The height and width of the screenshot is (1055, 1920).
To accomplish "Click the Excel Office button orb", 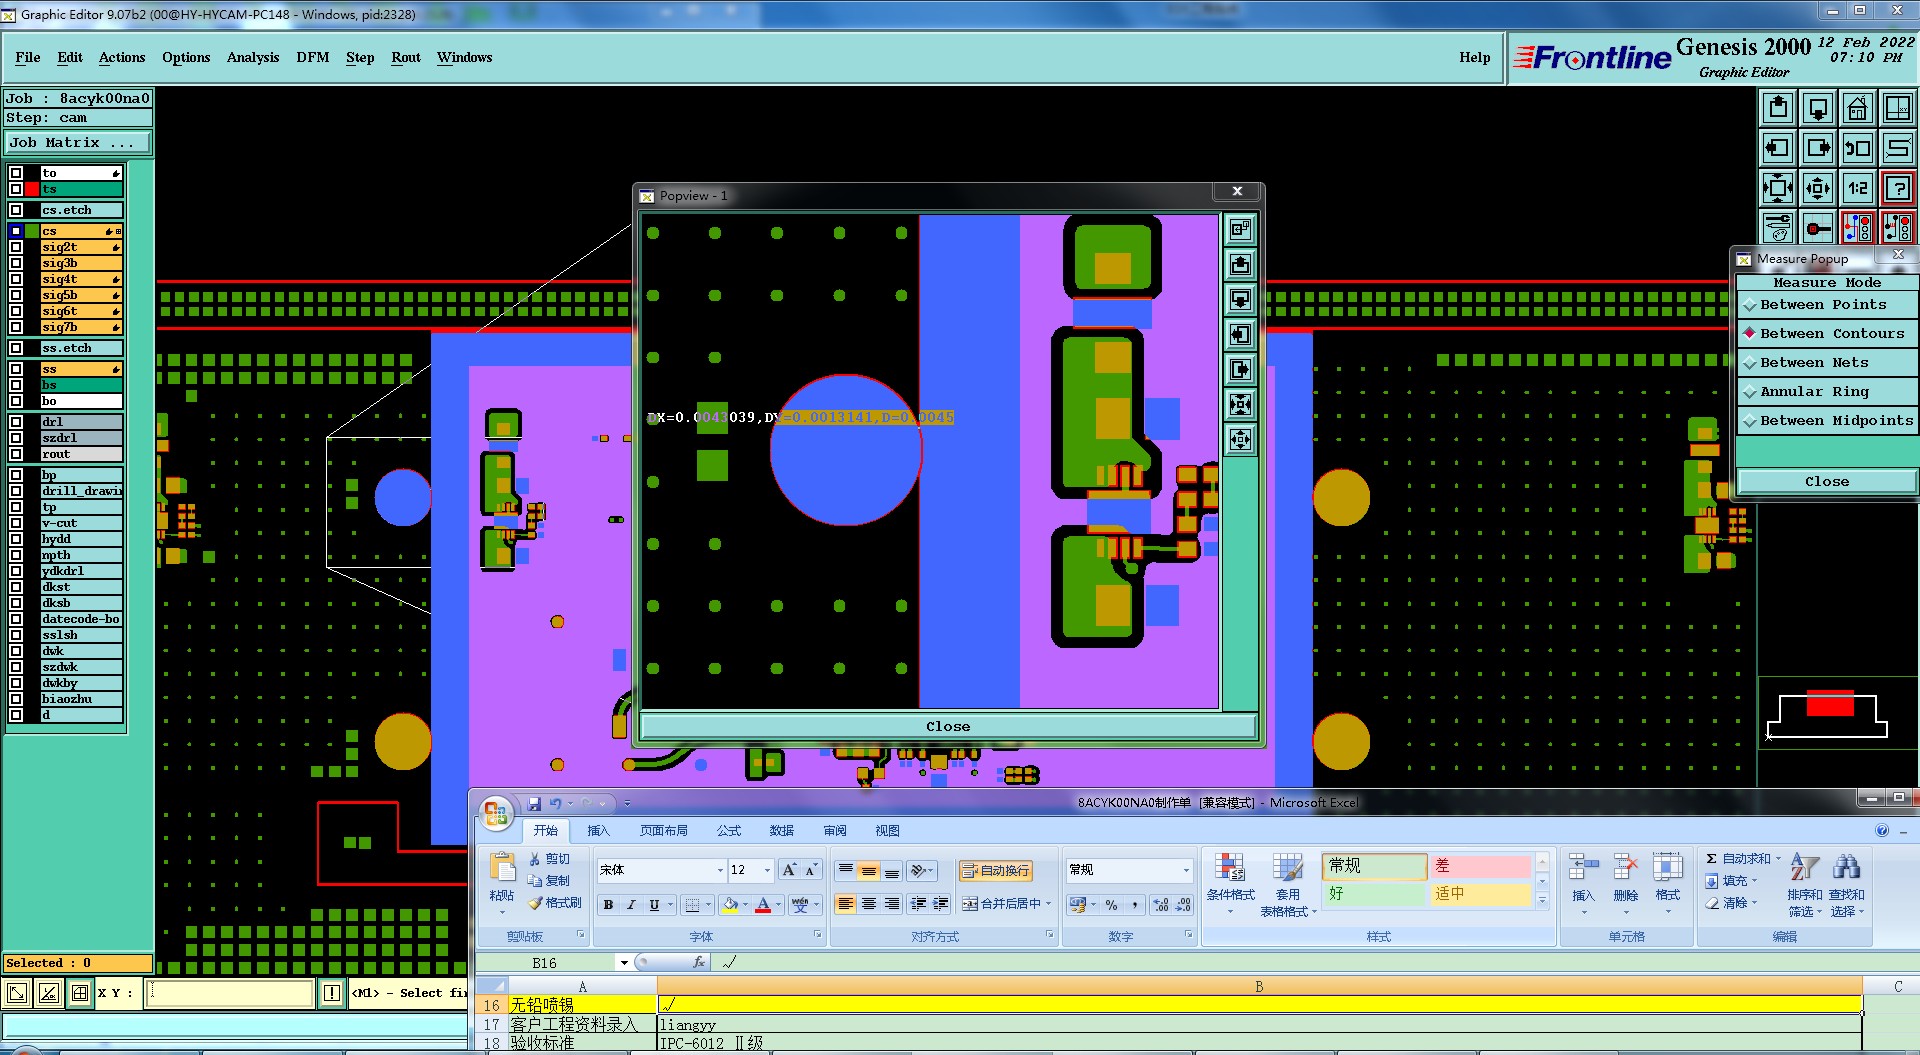I will (x=496, y=814).
